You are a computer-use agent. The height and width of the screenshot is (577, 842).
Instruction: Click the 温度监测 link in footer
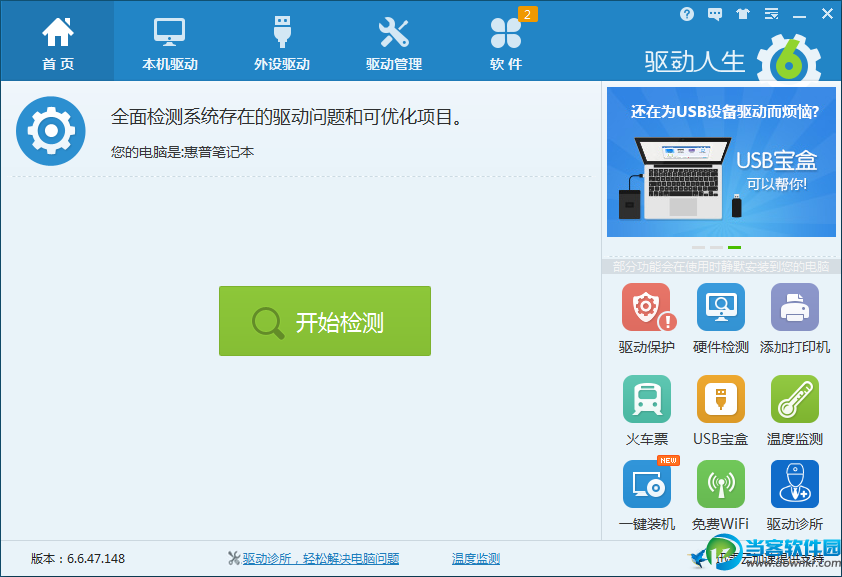click(x=476, y=558)
